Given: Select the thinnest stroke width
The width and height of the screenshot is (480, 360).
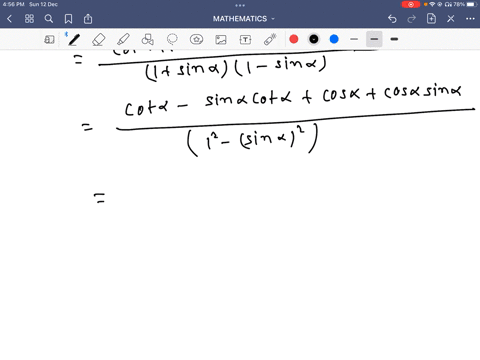Looking at the screenshot, I should pos(354,39).
